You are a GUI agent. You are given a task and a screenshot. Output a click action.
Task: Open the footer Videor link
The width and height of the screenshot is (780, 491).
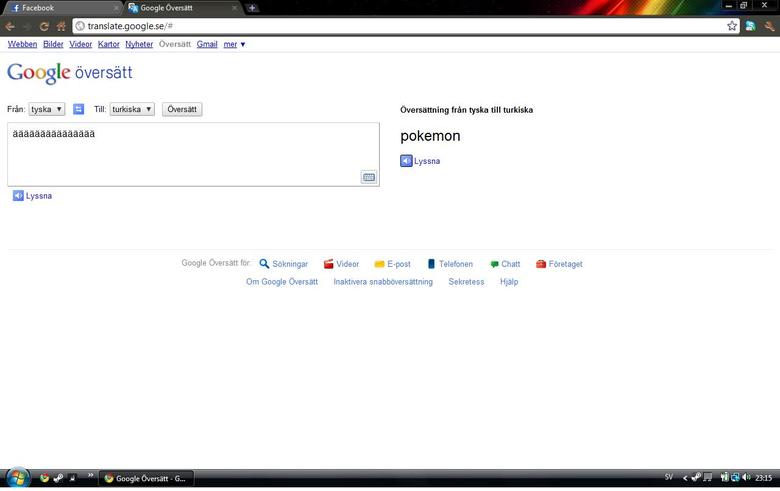(347, 264)
